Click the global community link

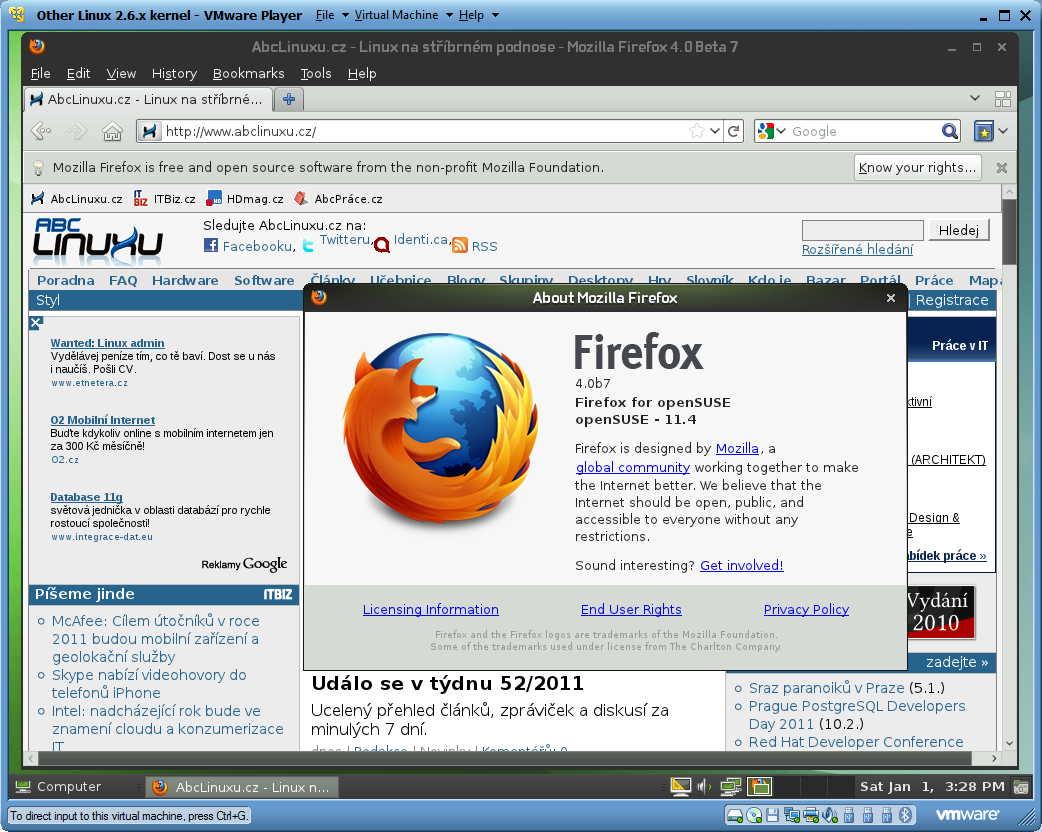click(633, 467)
